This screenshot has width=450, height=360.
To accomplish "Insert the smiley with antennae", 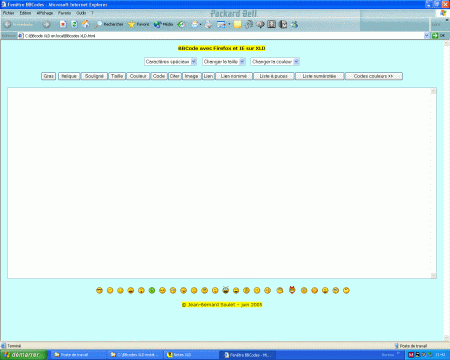I will [225, 290].
